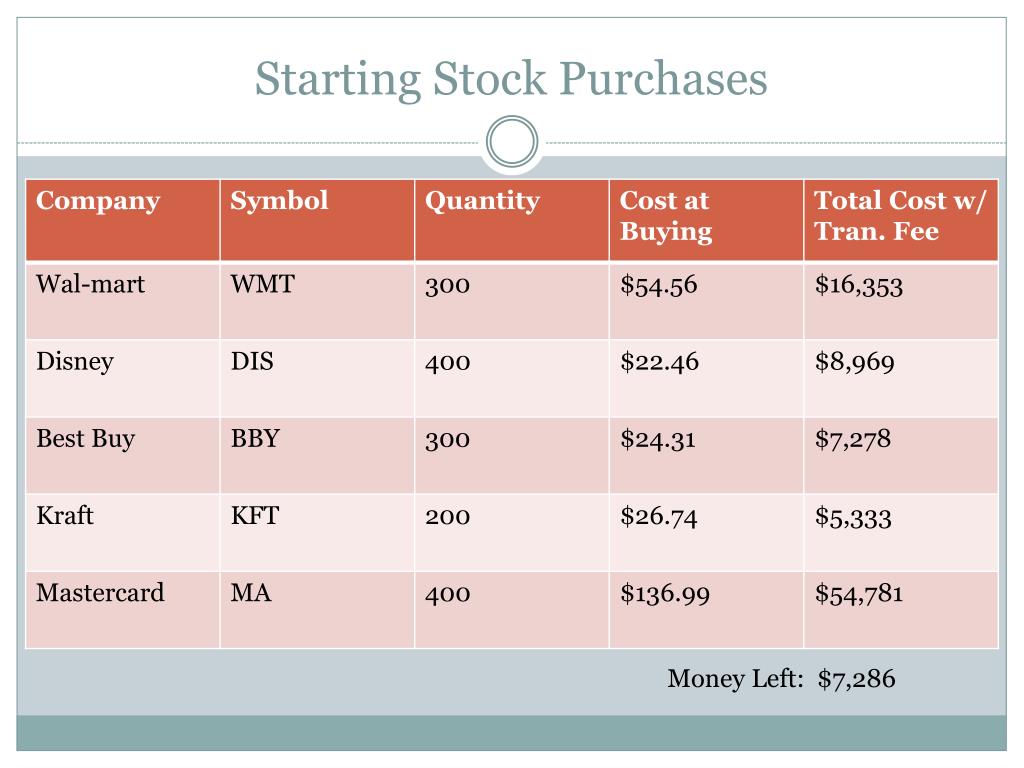The image size is (1024, 768).
Task: Select the Company column header
Action: pos(123,220)
